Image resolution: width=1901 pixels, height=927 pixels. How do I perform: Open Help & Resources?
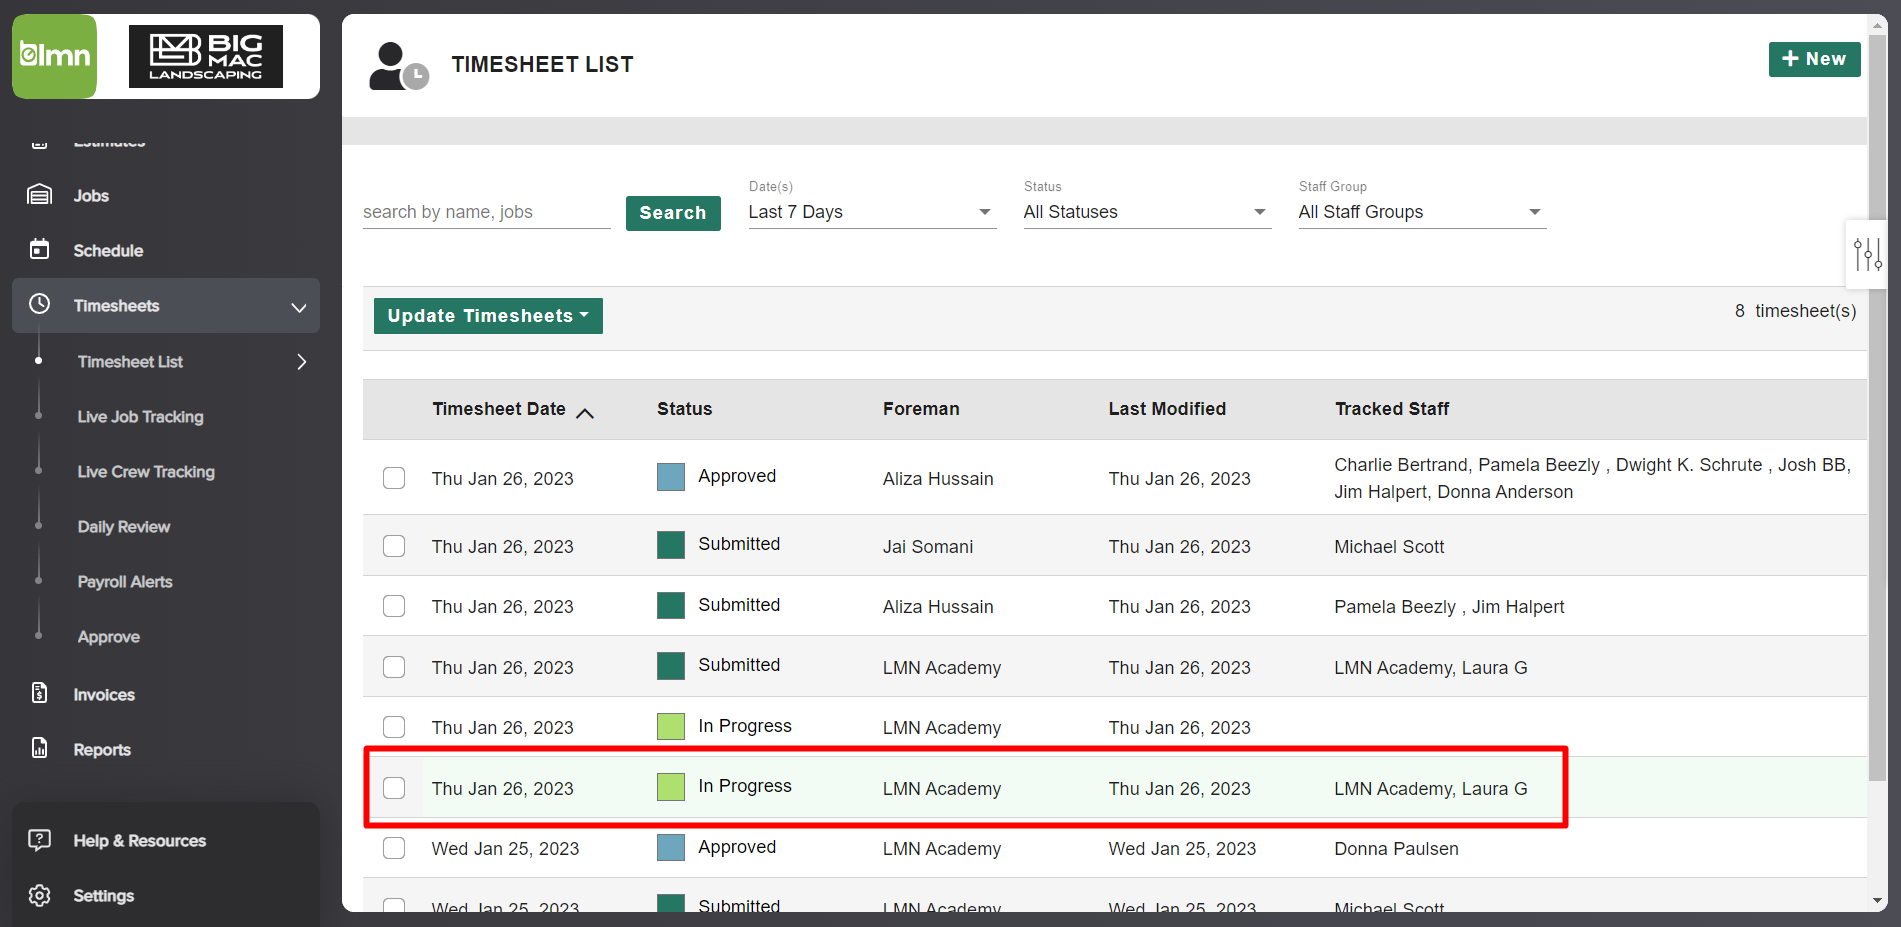coord(140,841)
